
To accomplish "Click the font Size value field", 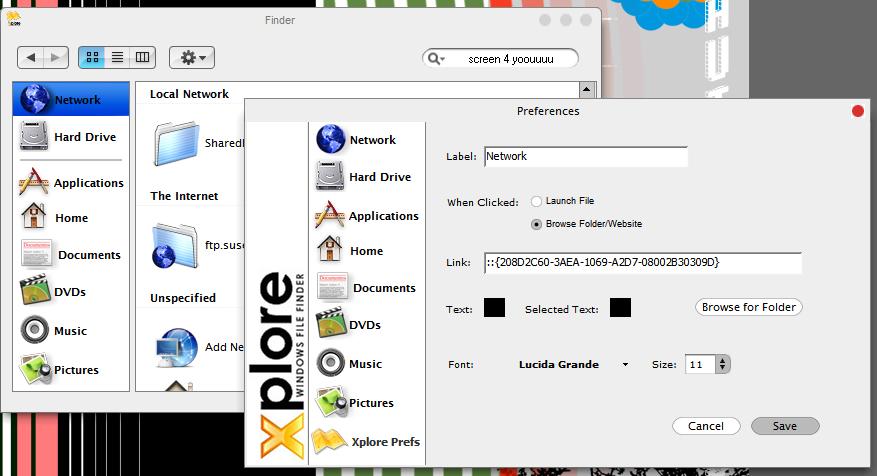I will (x=700, y=365).
